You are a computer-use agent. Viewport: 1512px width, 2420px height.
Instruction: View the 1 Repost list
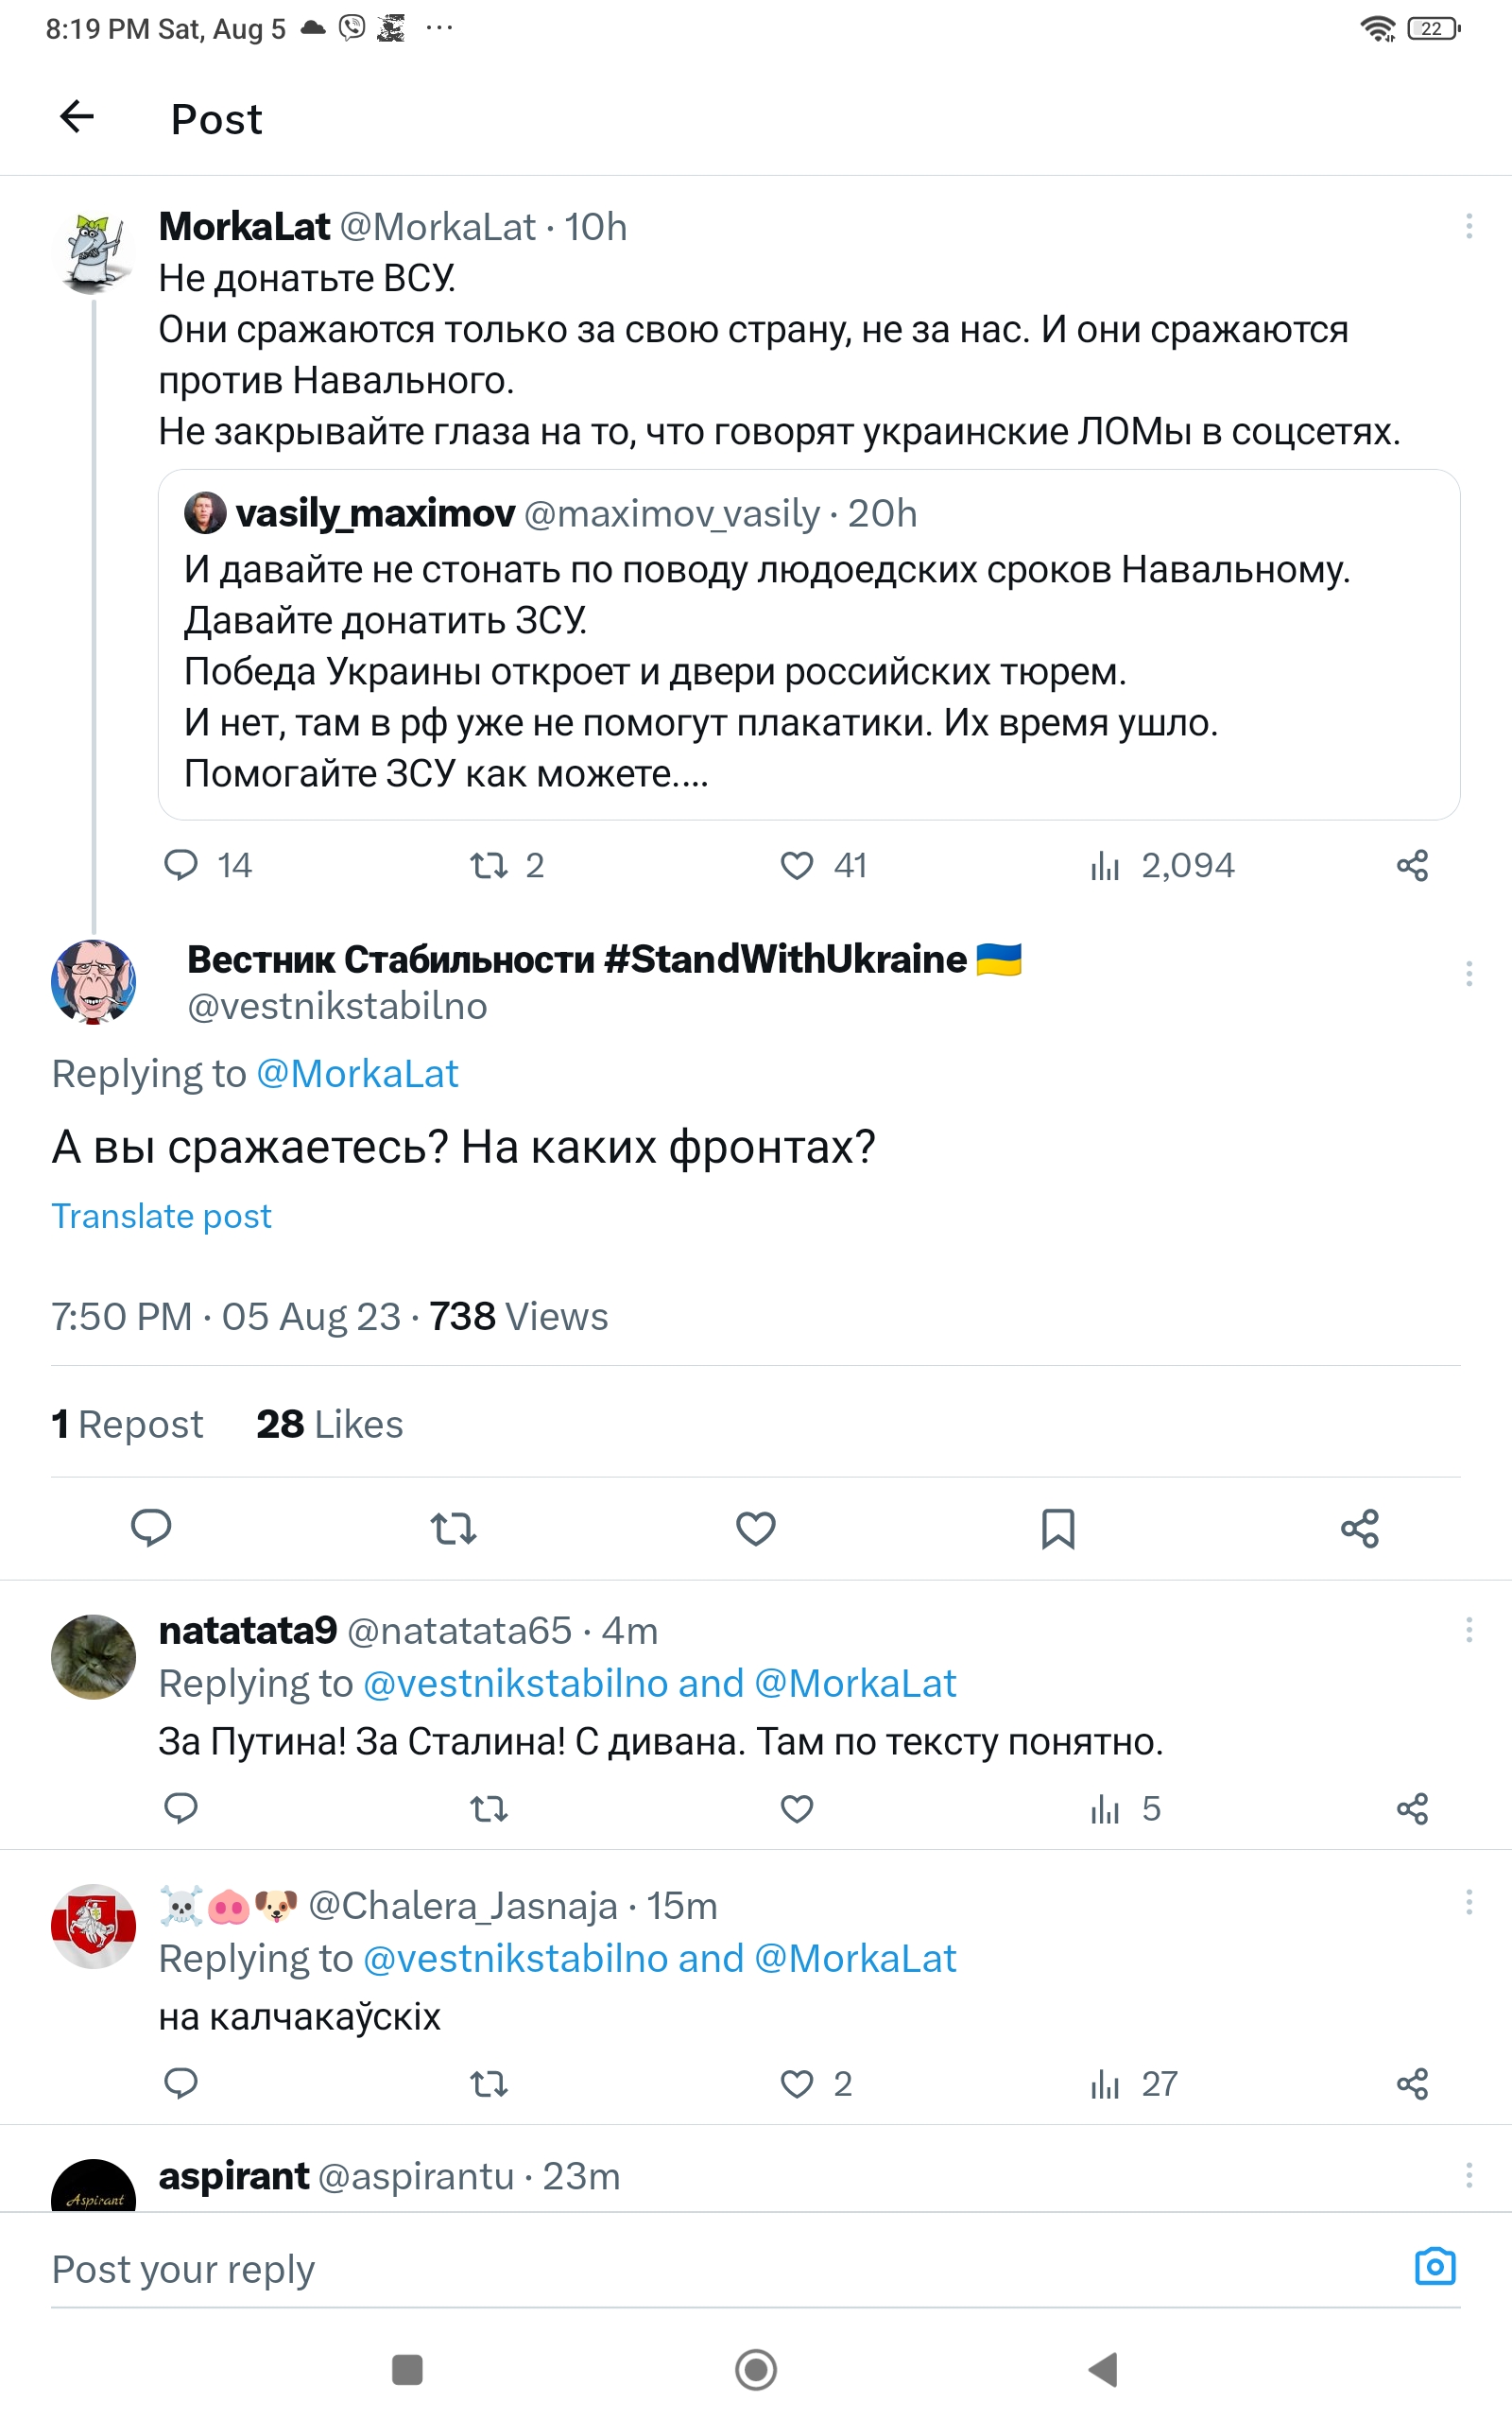[x=127, y=1424]
